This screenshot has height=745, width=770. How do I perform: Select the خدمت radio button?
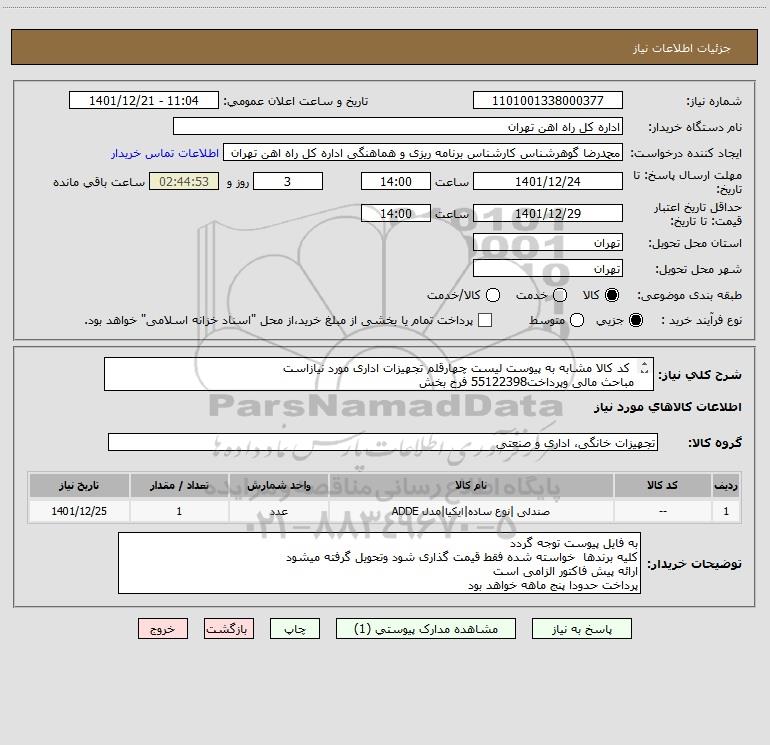560,295
